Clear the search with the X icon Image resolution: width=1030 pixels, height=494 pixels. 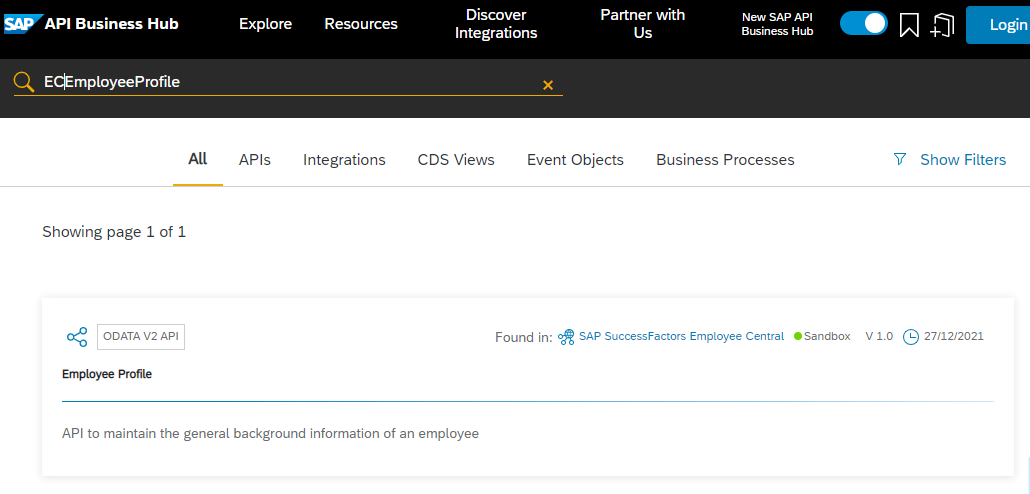pos(548,85)
